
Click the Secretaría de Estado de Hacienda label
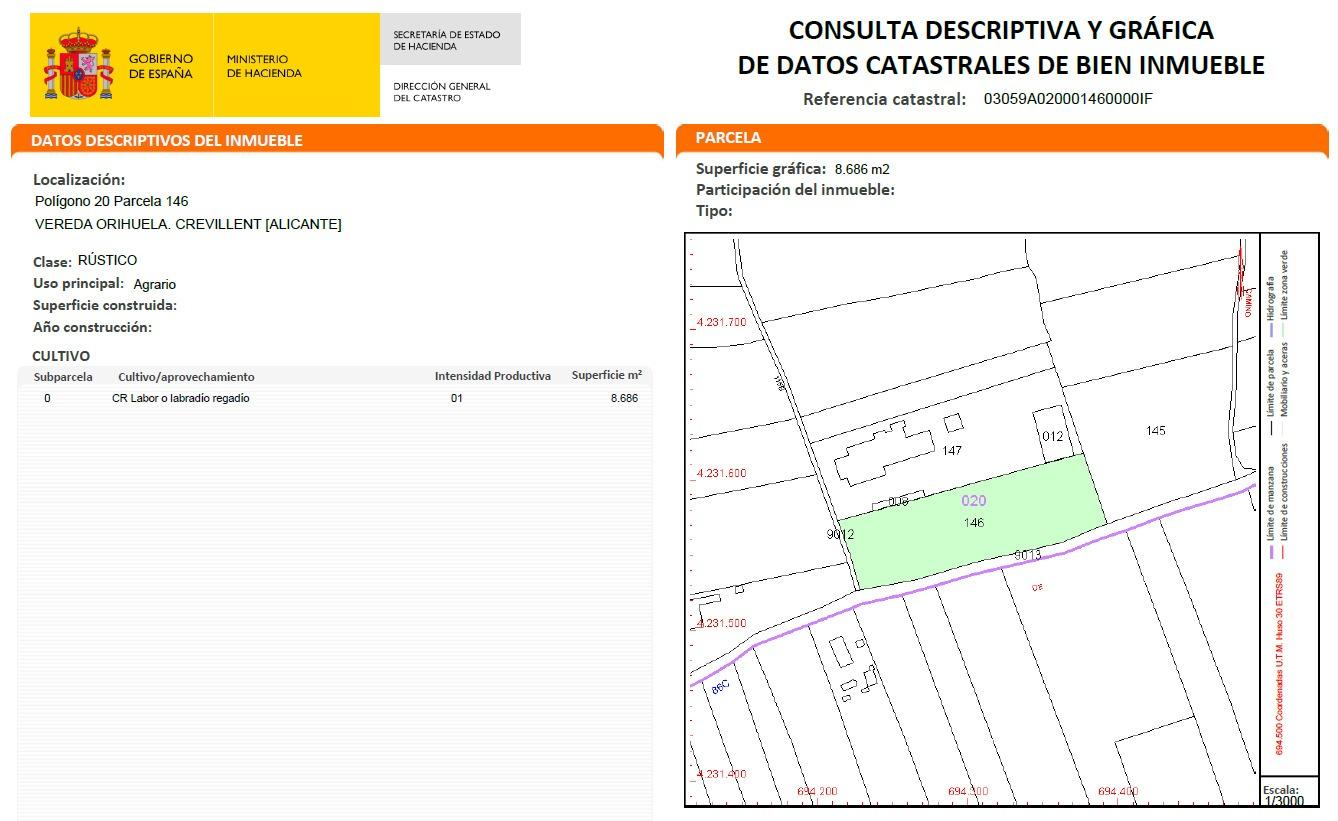(447, 40)
